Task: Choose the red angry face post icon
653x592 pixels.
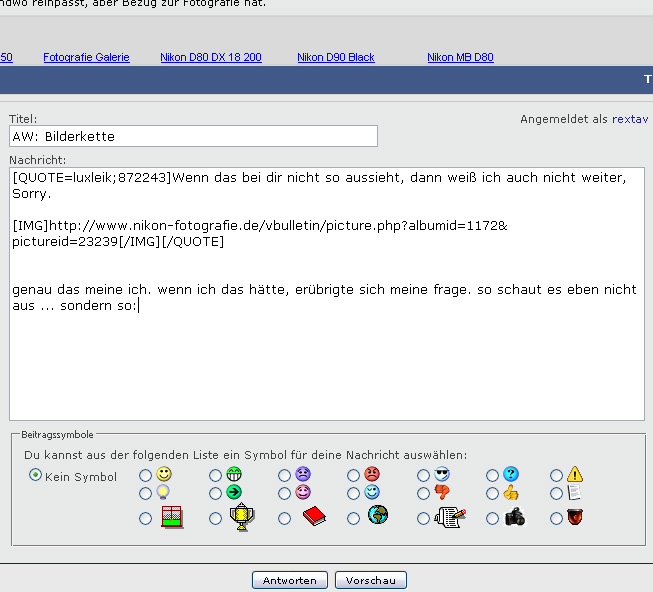Action: click(x=372, y=474)
